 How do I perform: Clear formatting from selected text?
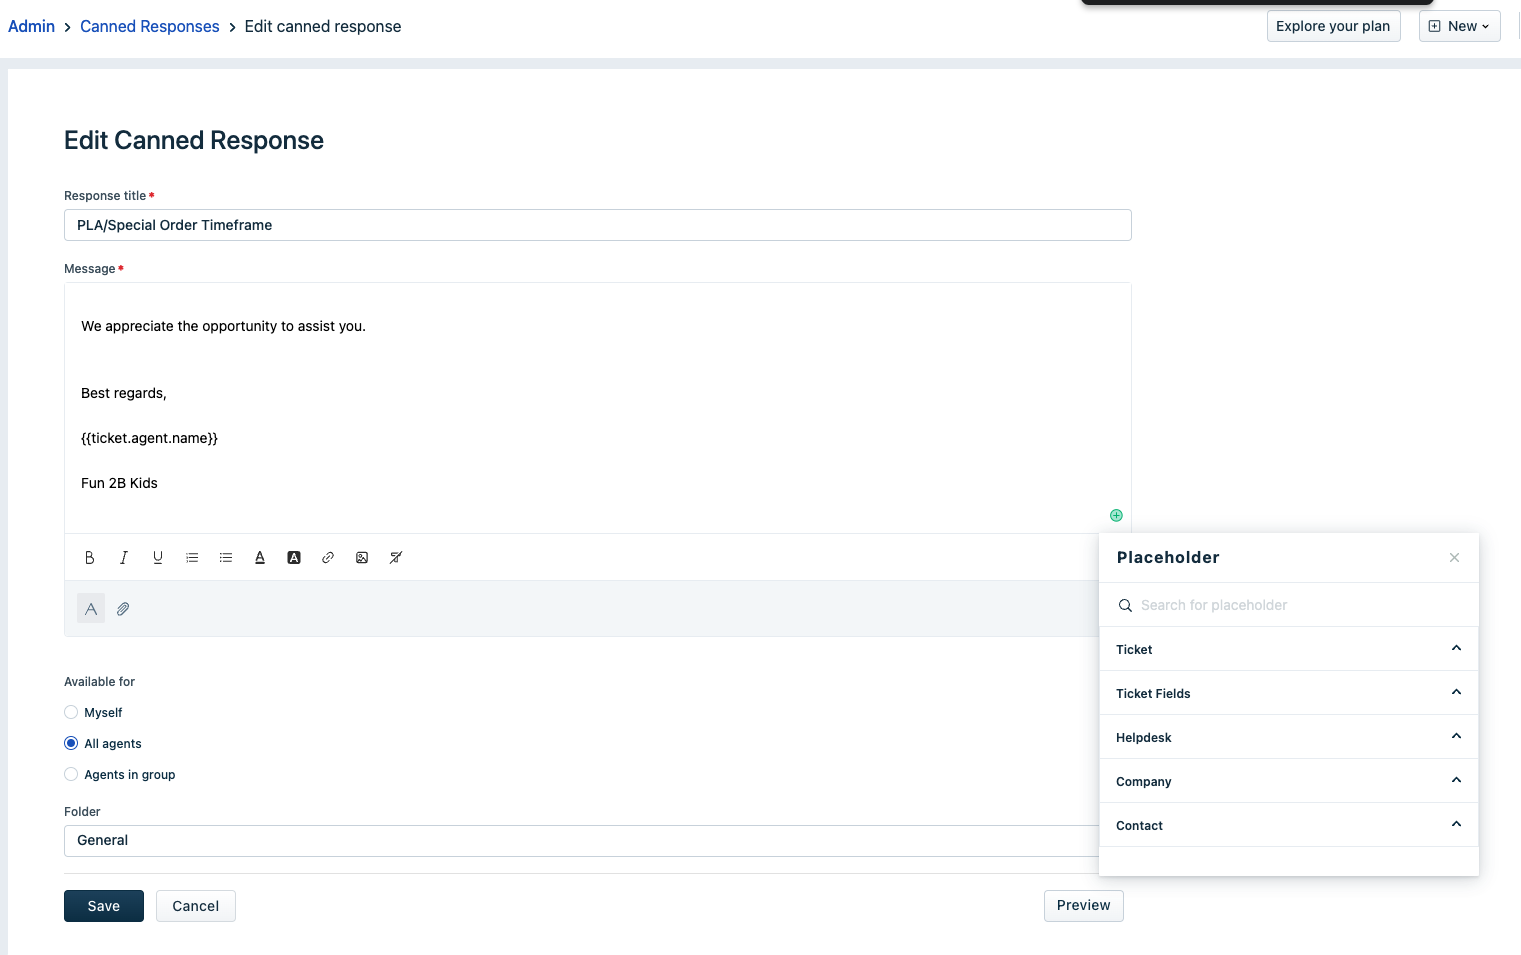tap(396, 558)
